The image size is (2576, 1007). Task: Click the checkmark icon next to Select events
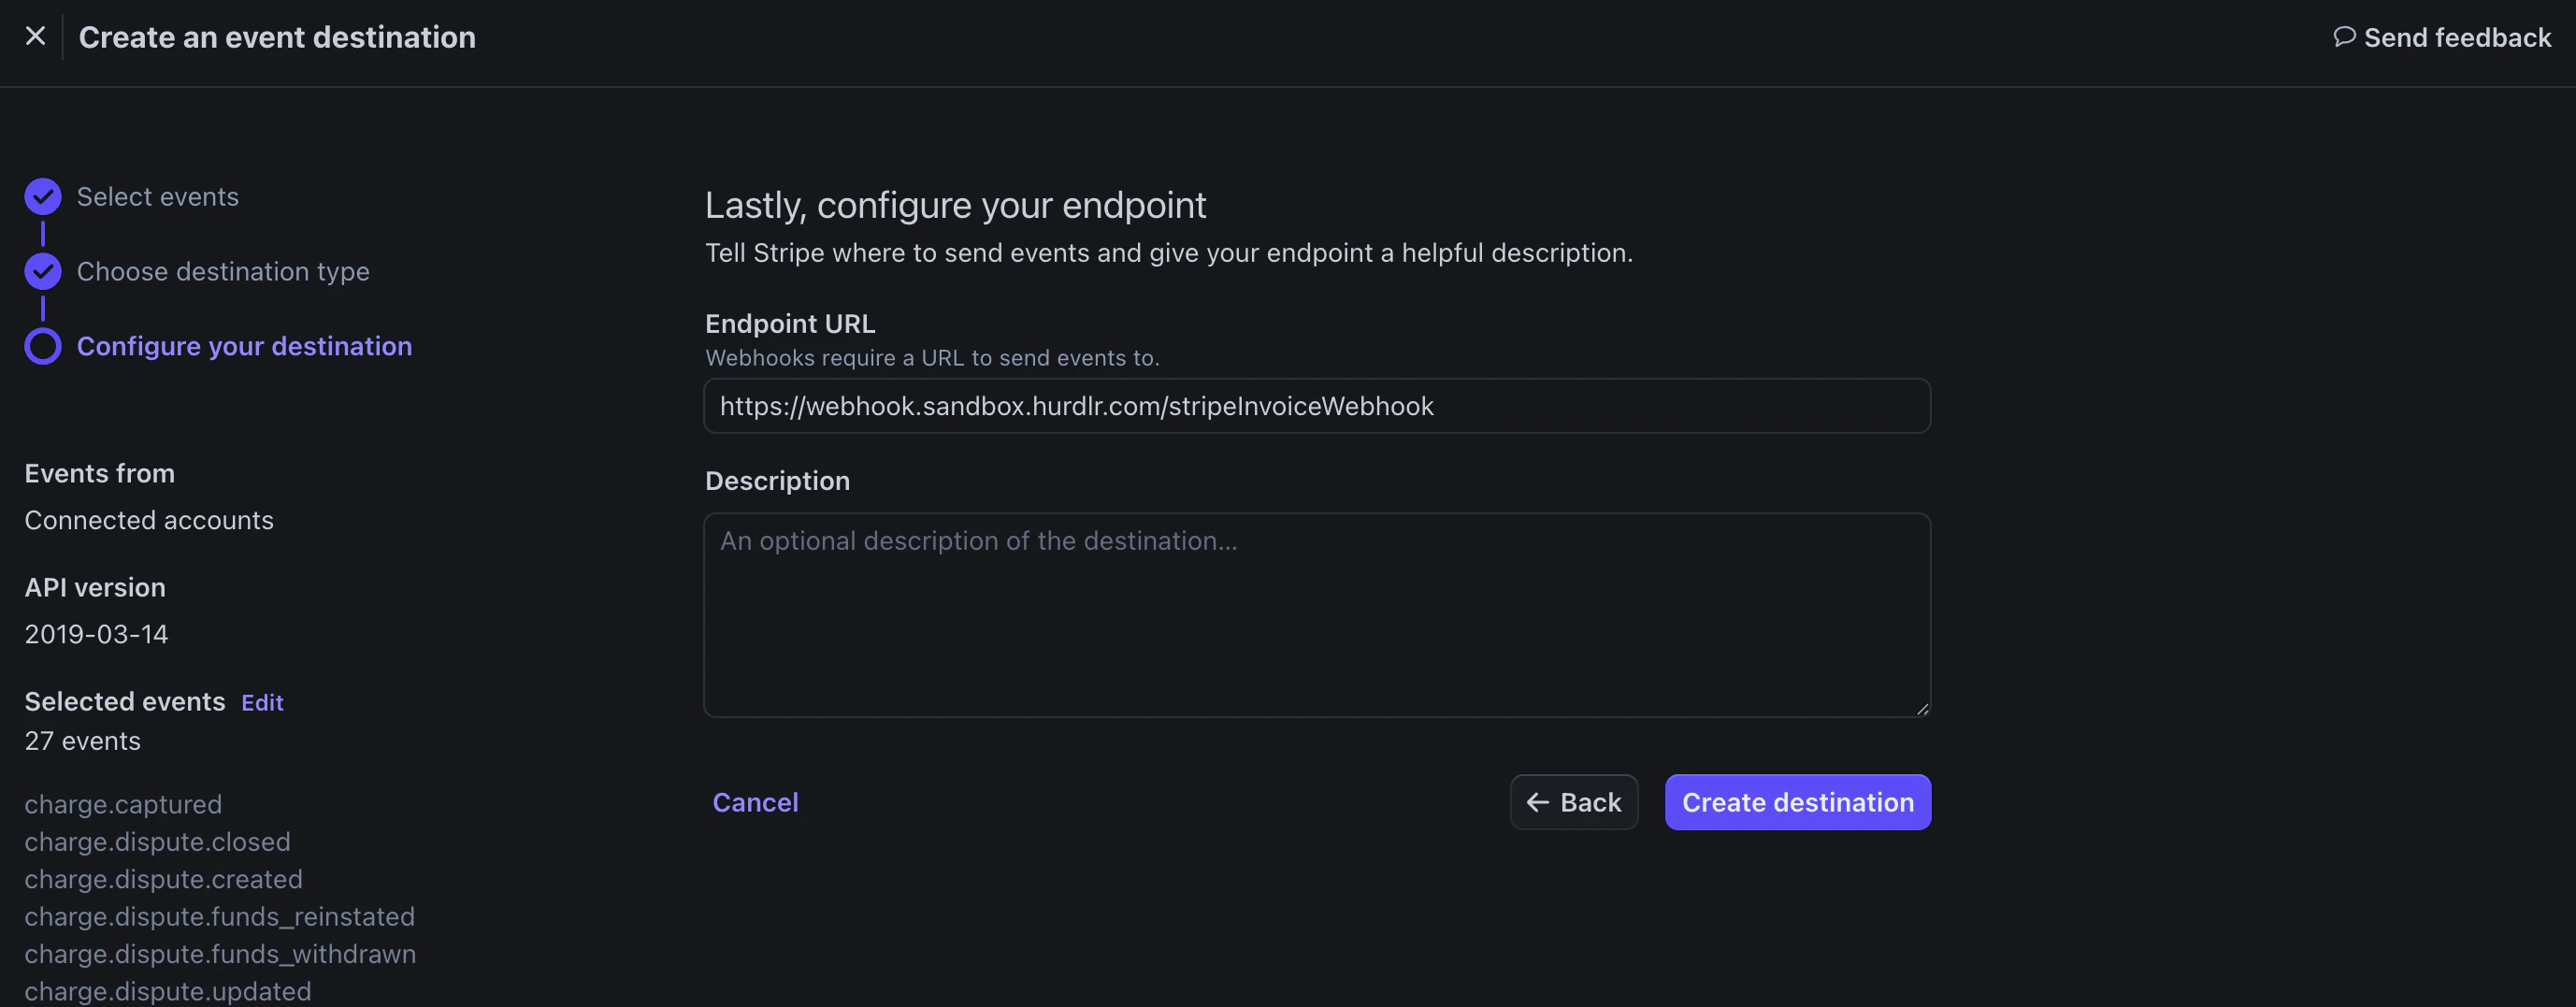click(x=42, y=196)
